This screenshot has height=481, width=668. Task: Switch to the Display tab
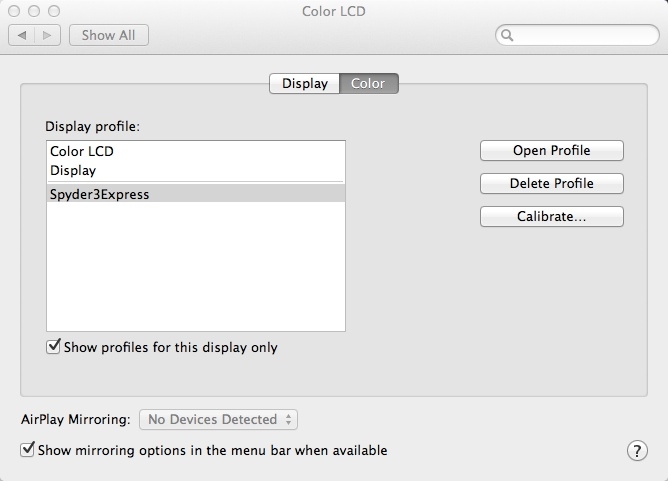305,83
